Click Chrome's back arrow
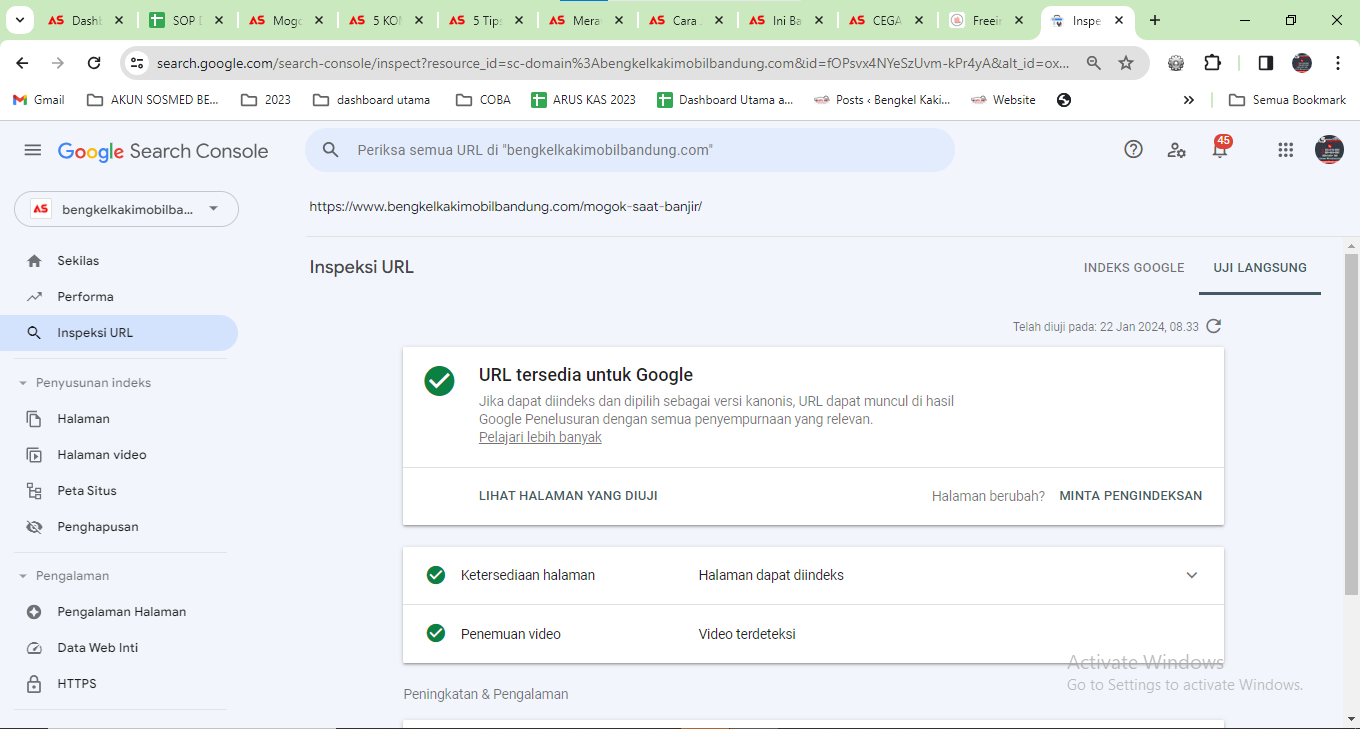1360x729 pixels. 22,63
